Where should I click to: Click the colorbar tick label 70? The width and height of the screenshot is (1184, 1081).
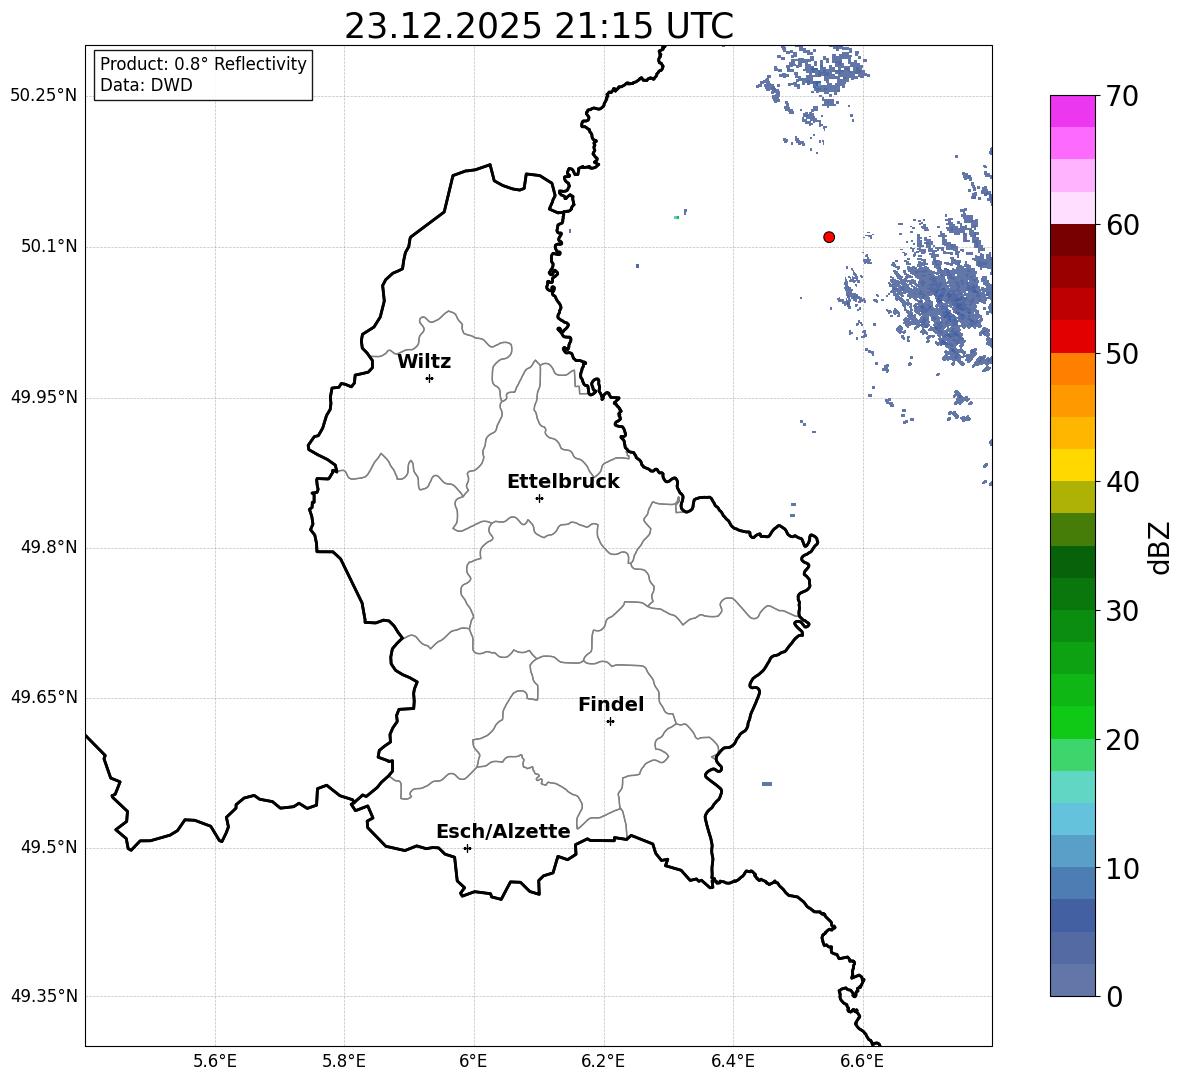[x=1122, y=97]
